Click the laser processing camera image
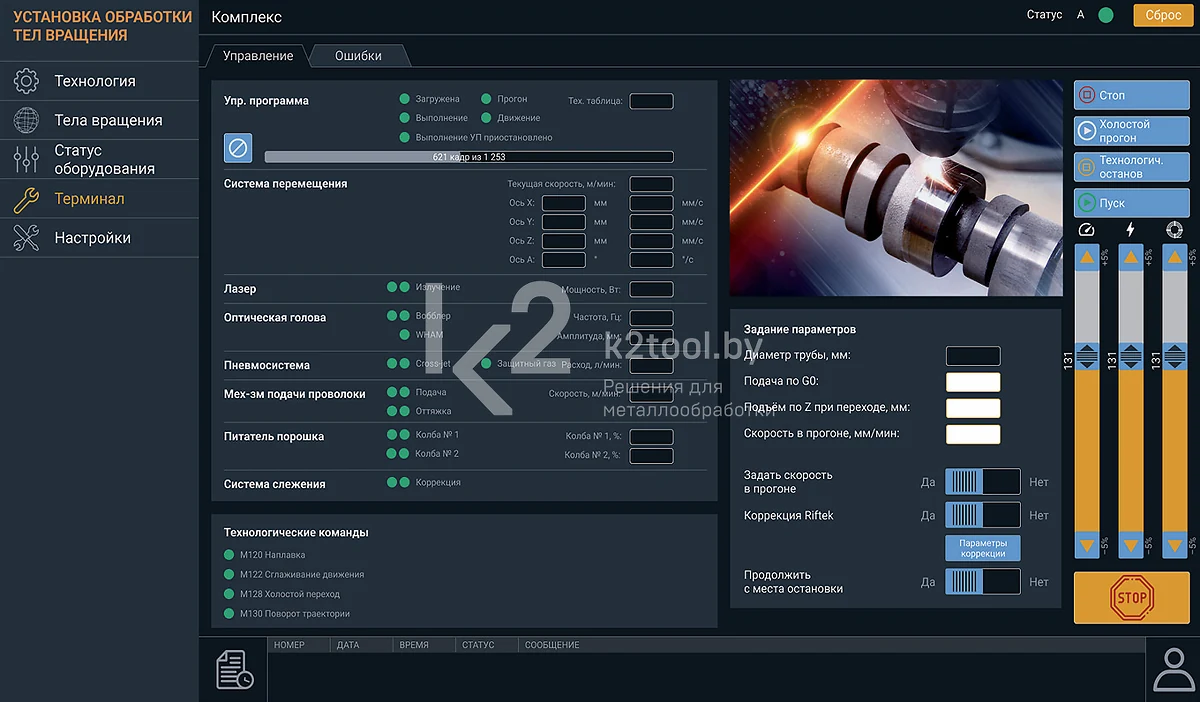The image size is (1200, 702). [896, 188]
